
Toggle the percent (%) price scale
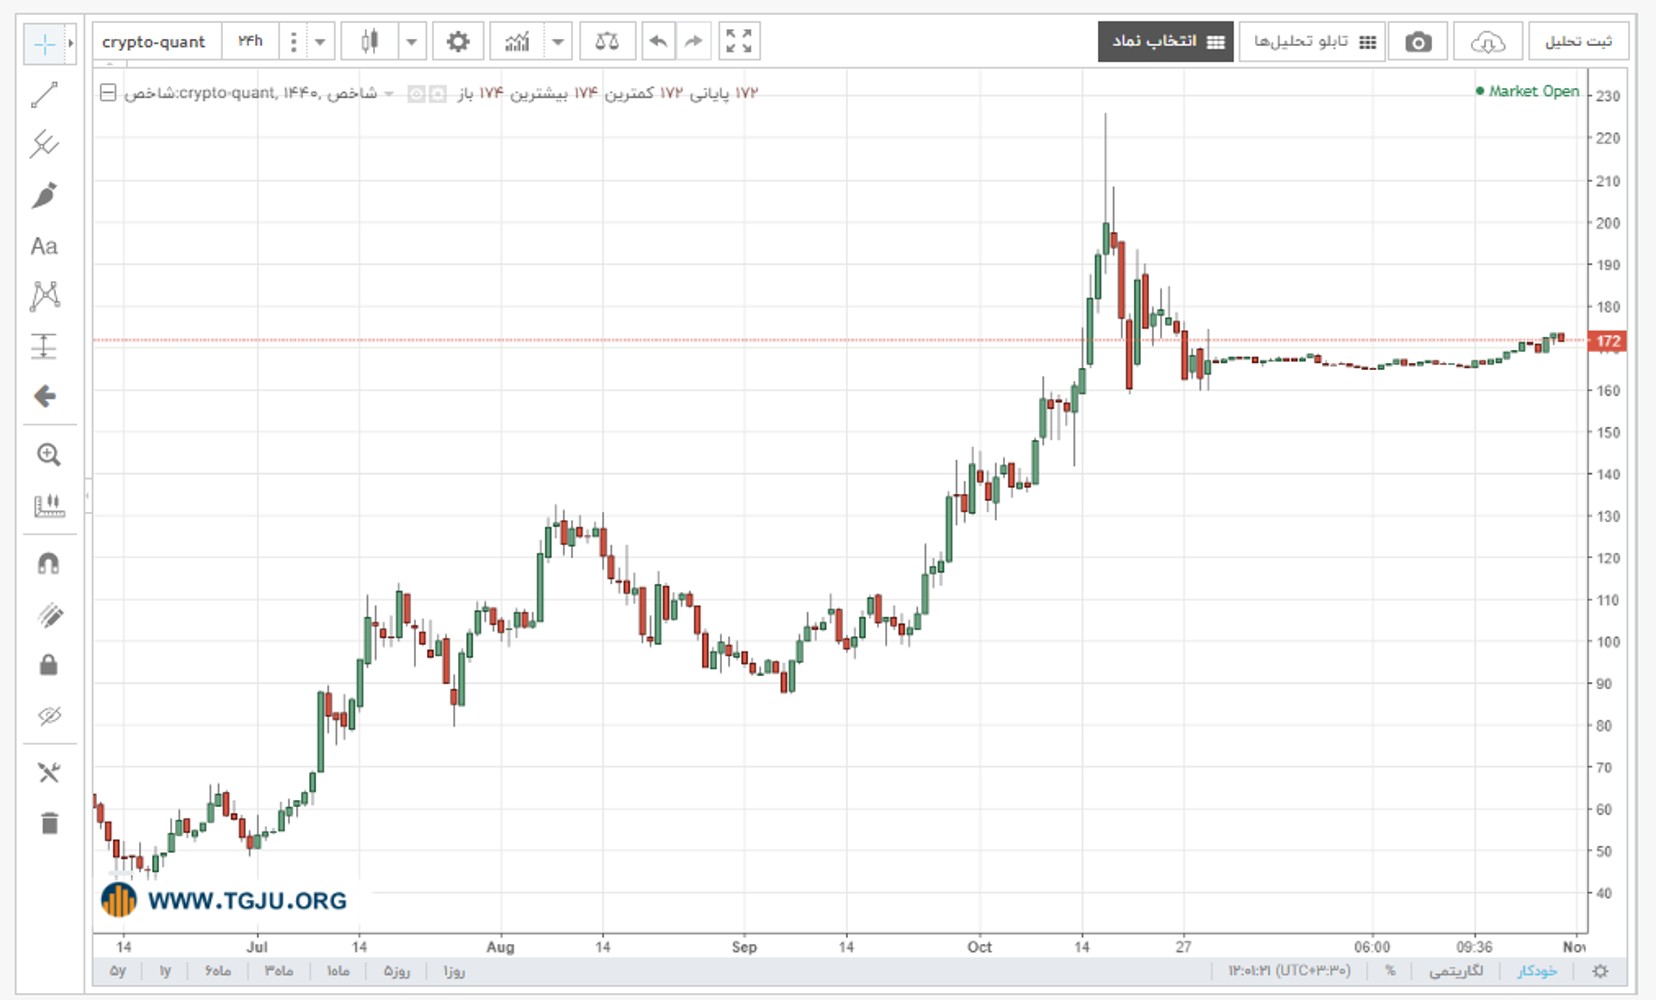click(1390, 971)
